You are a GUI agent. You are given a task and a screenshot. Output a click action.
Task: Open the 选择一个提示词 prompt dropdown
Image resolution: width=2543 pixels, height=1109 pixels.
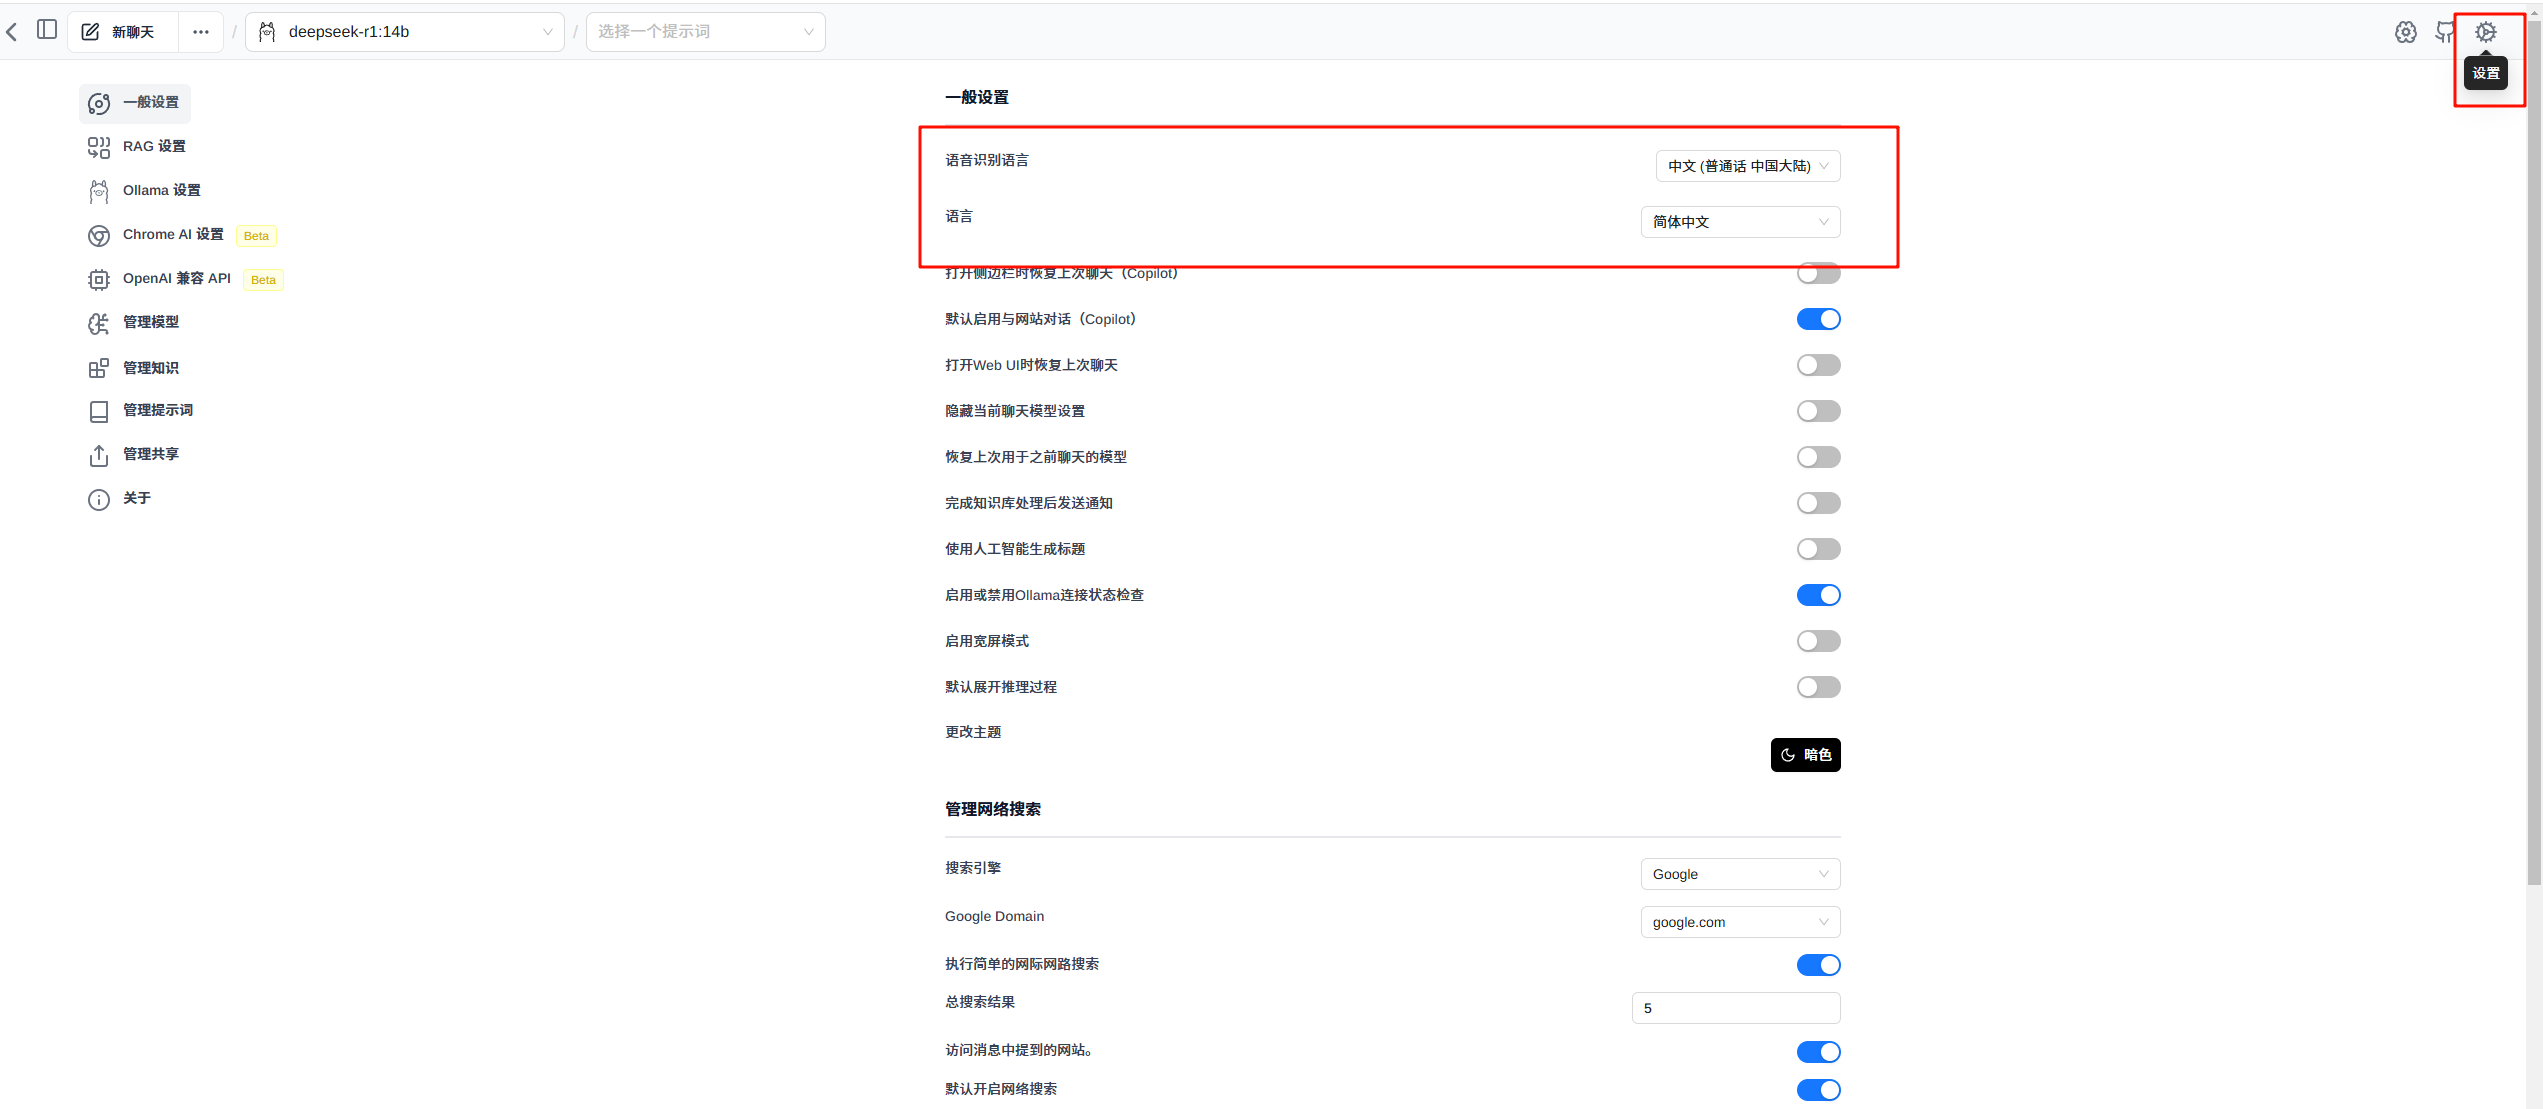tap(706, 32)
